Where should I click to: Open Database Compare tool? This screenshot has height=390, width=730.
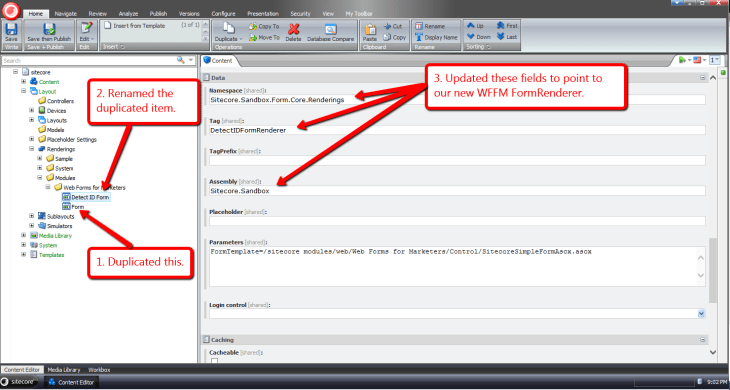click(x=331, y=33)
